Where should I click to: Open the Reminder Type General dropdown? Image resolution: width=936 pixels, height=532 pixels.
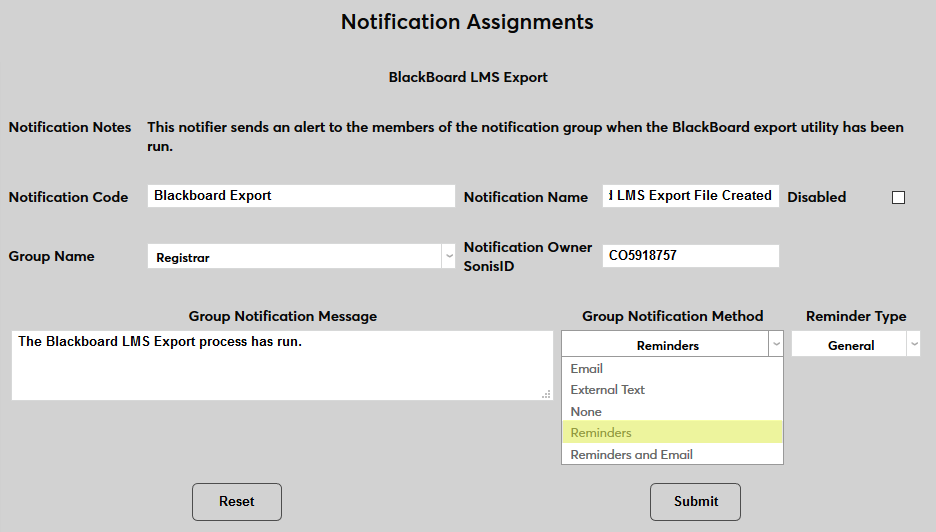coord(855,344)
